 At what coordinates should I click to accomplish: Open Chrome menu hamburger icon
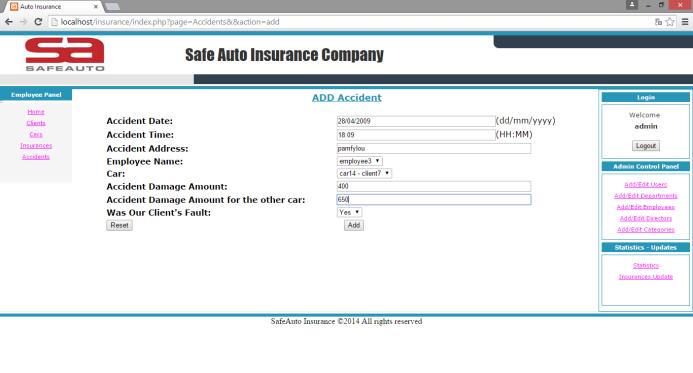point(685,22)
